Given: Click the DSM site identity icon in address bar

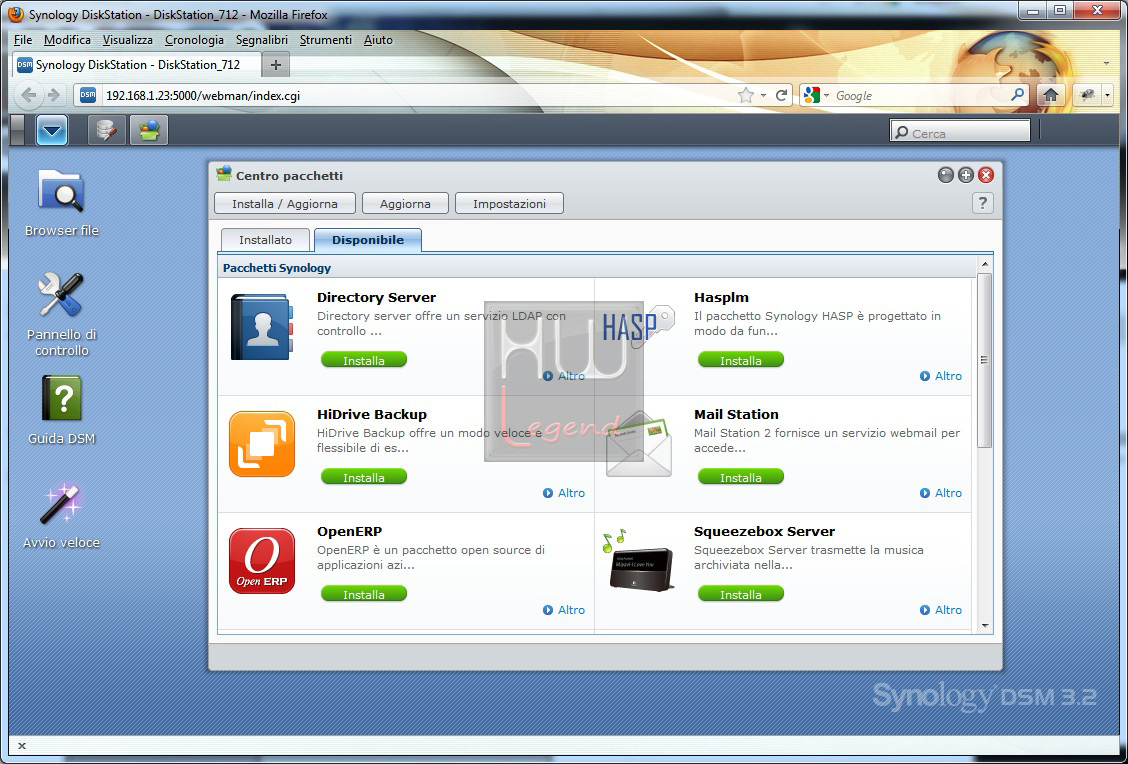Looking at the screenshot, I should 88,95.
